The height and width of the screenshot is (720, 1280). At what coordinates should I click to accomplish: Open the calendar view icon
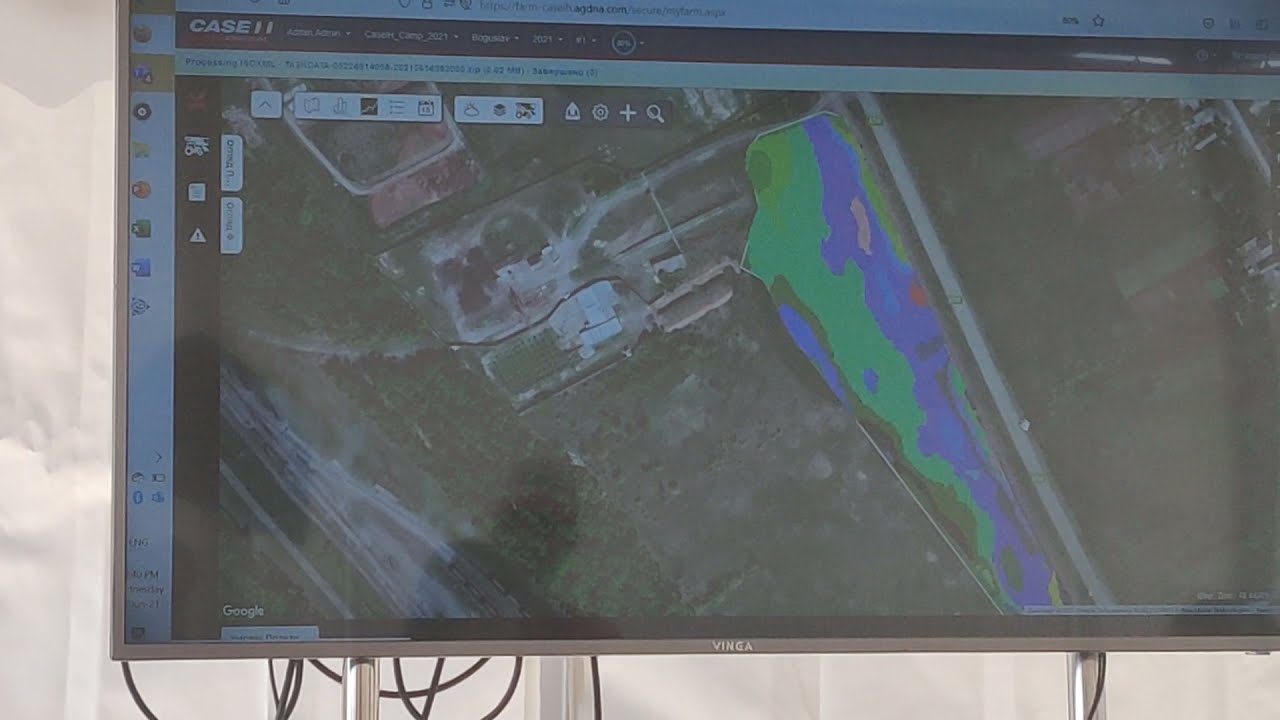click(425, 109)
